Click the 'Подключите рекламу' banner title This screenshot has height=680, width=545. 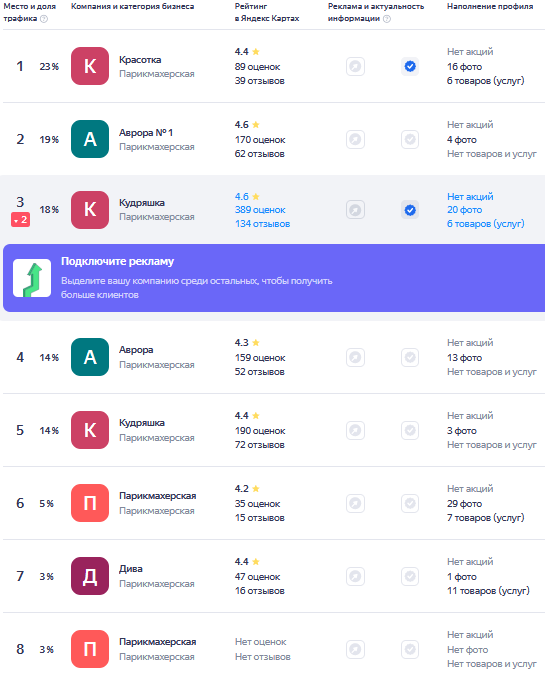click(x=117, y=261)
